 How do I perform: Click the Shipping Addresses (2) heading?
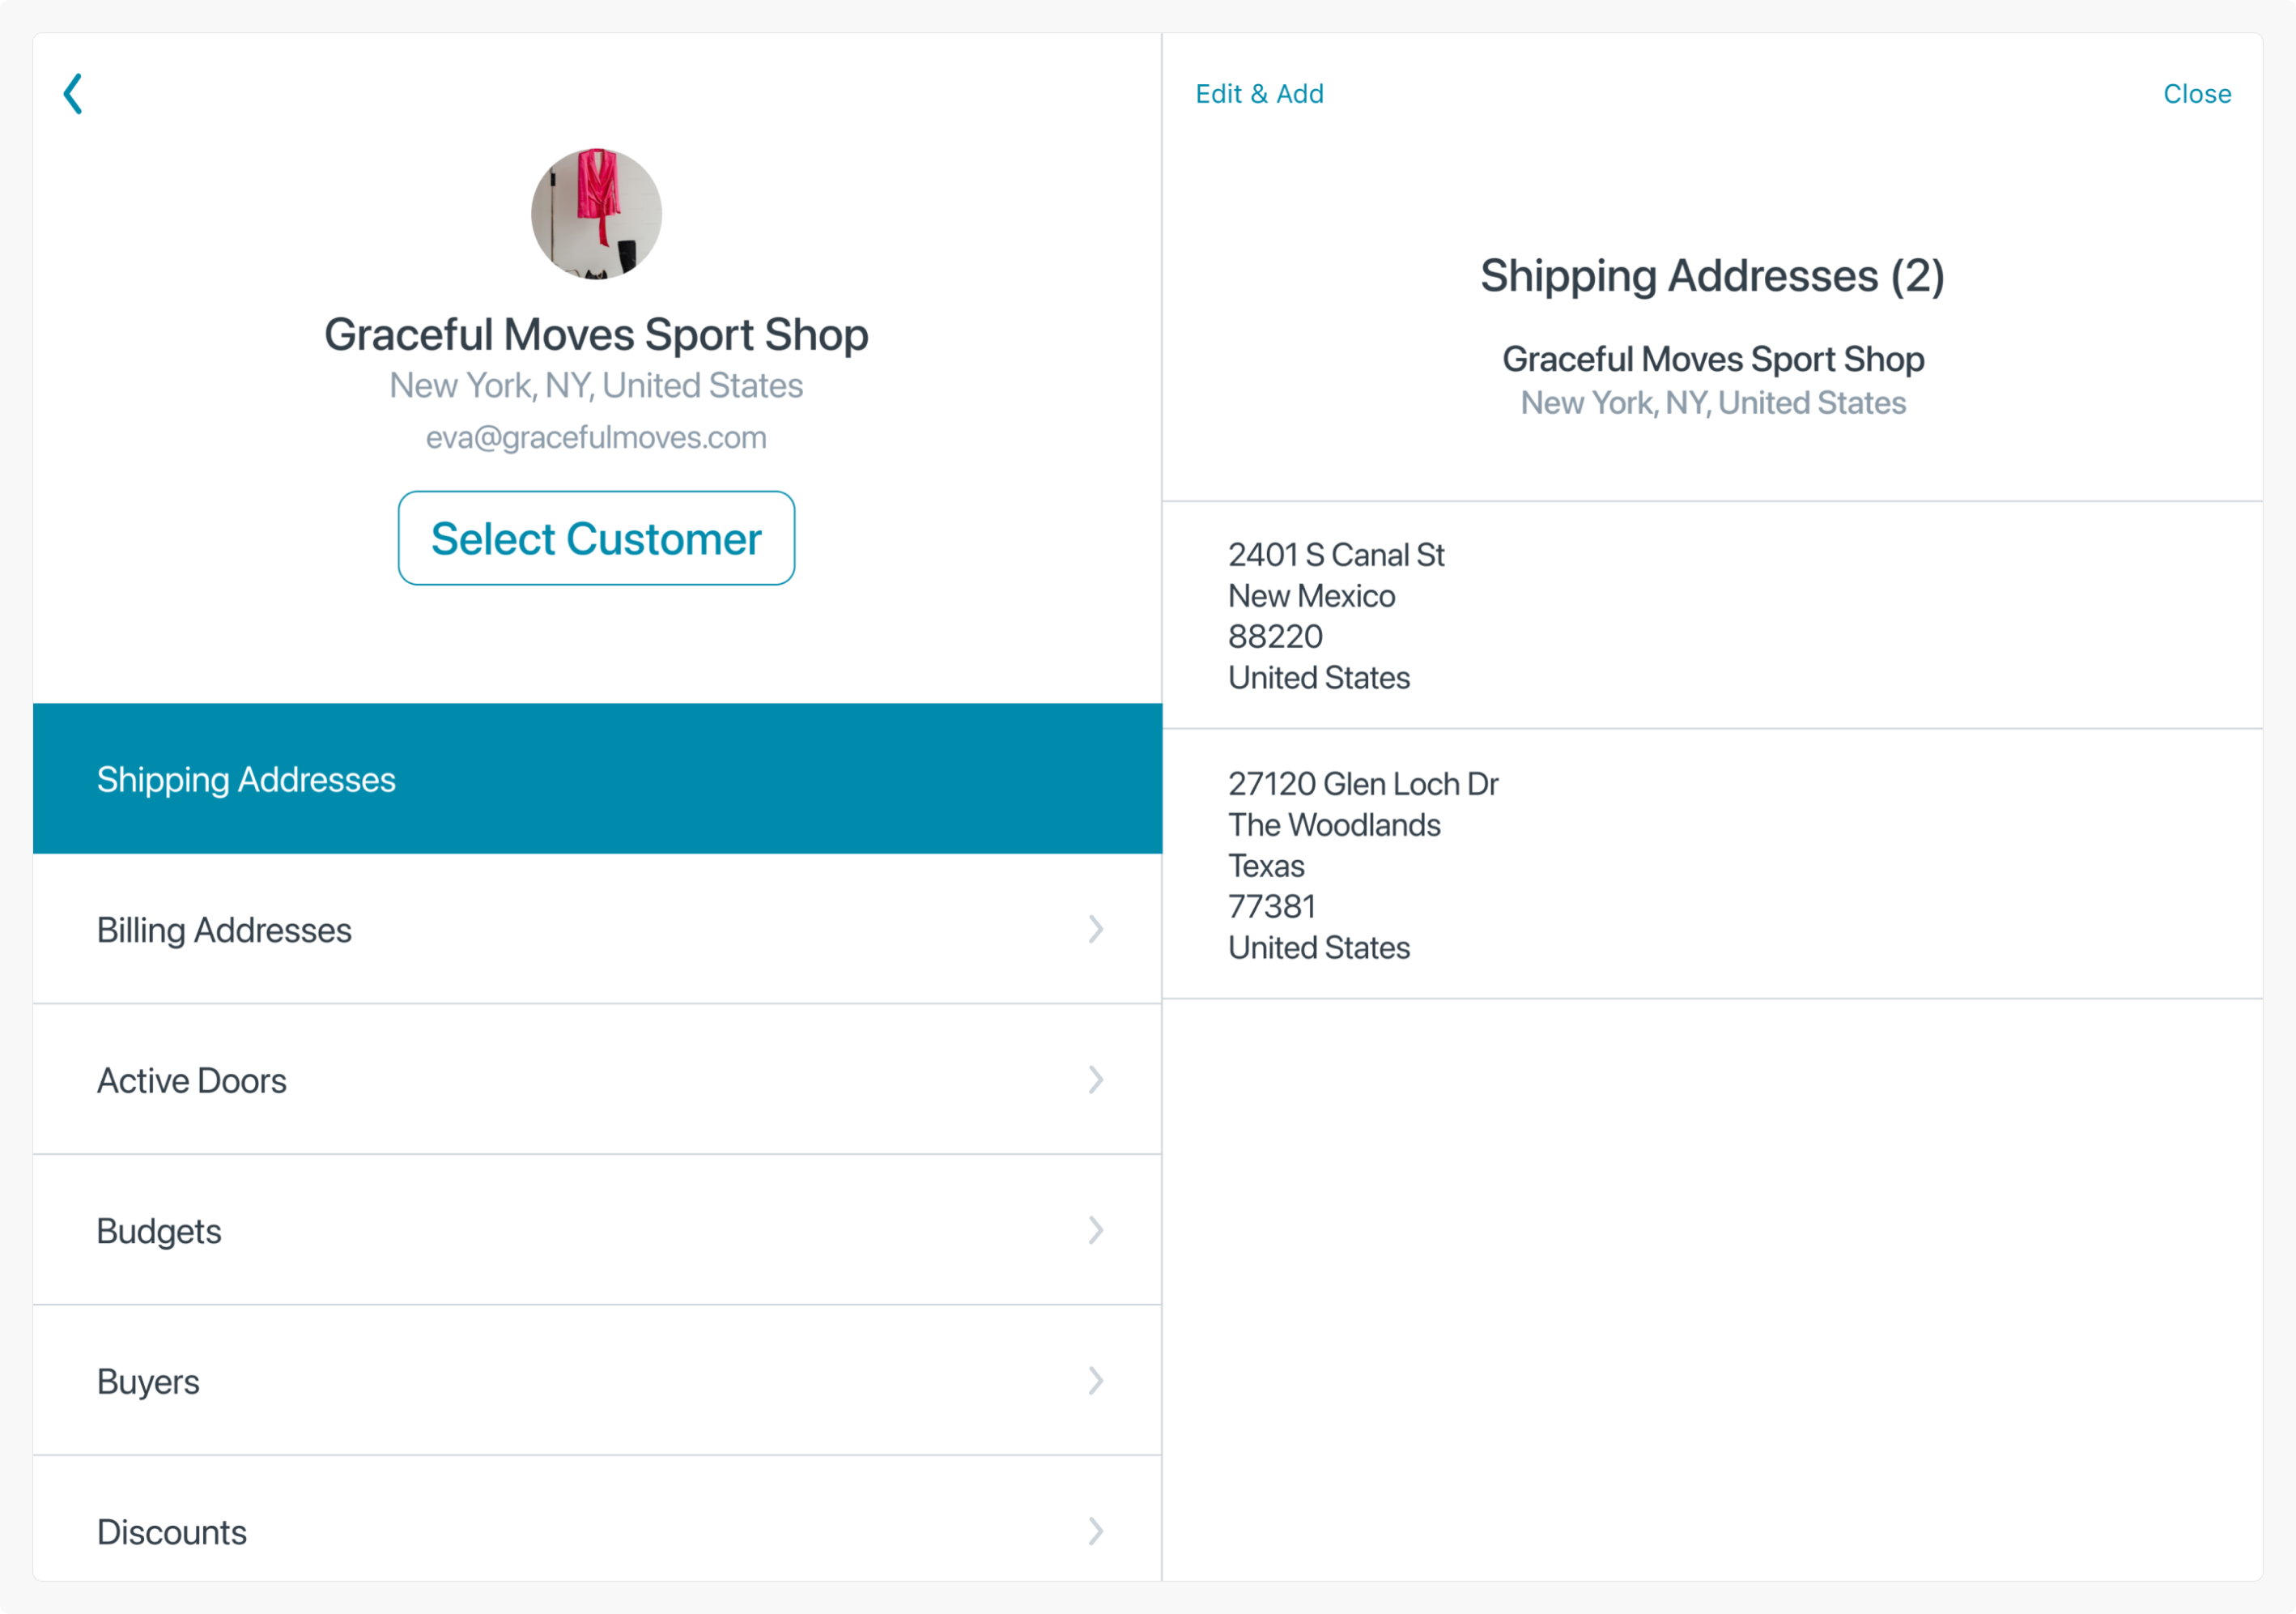pyautogui.click(x=1711, y=276)
